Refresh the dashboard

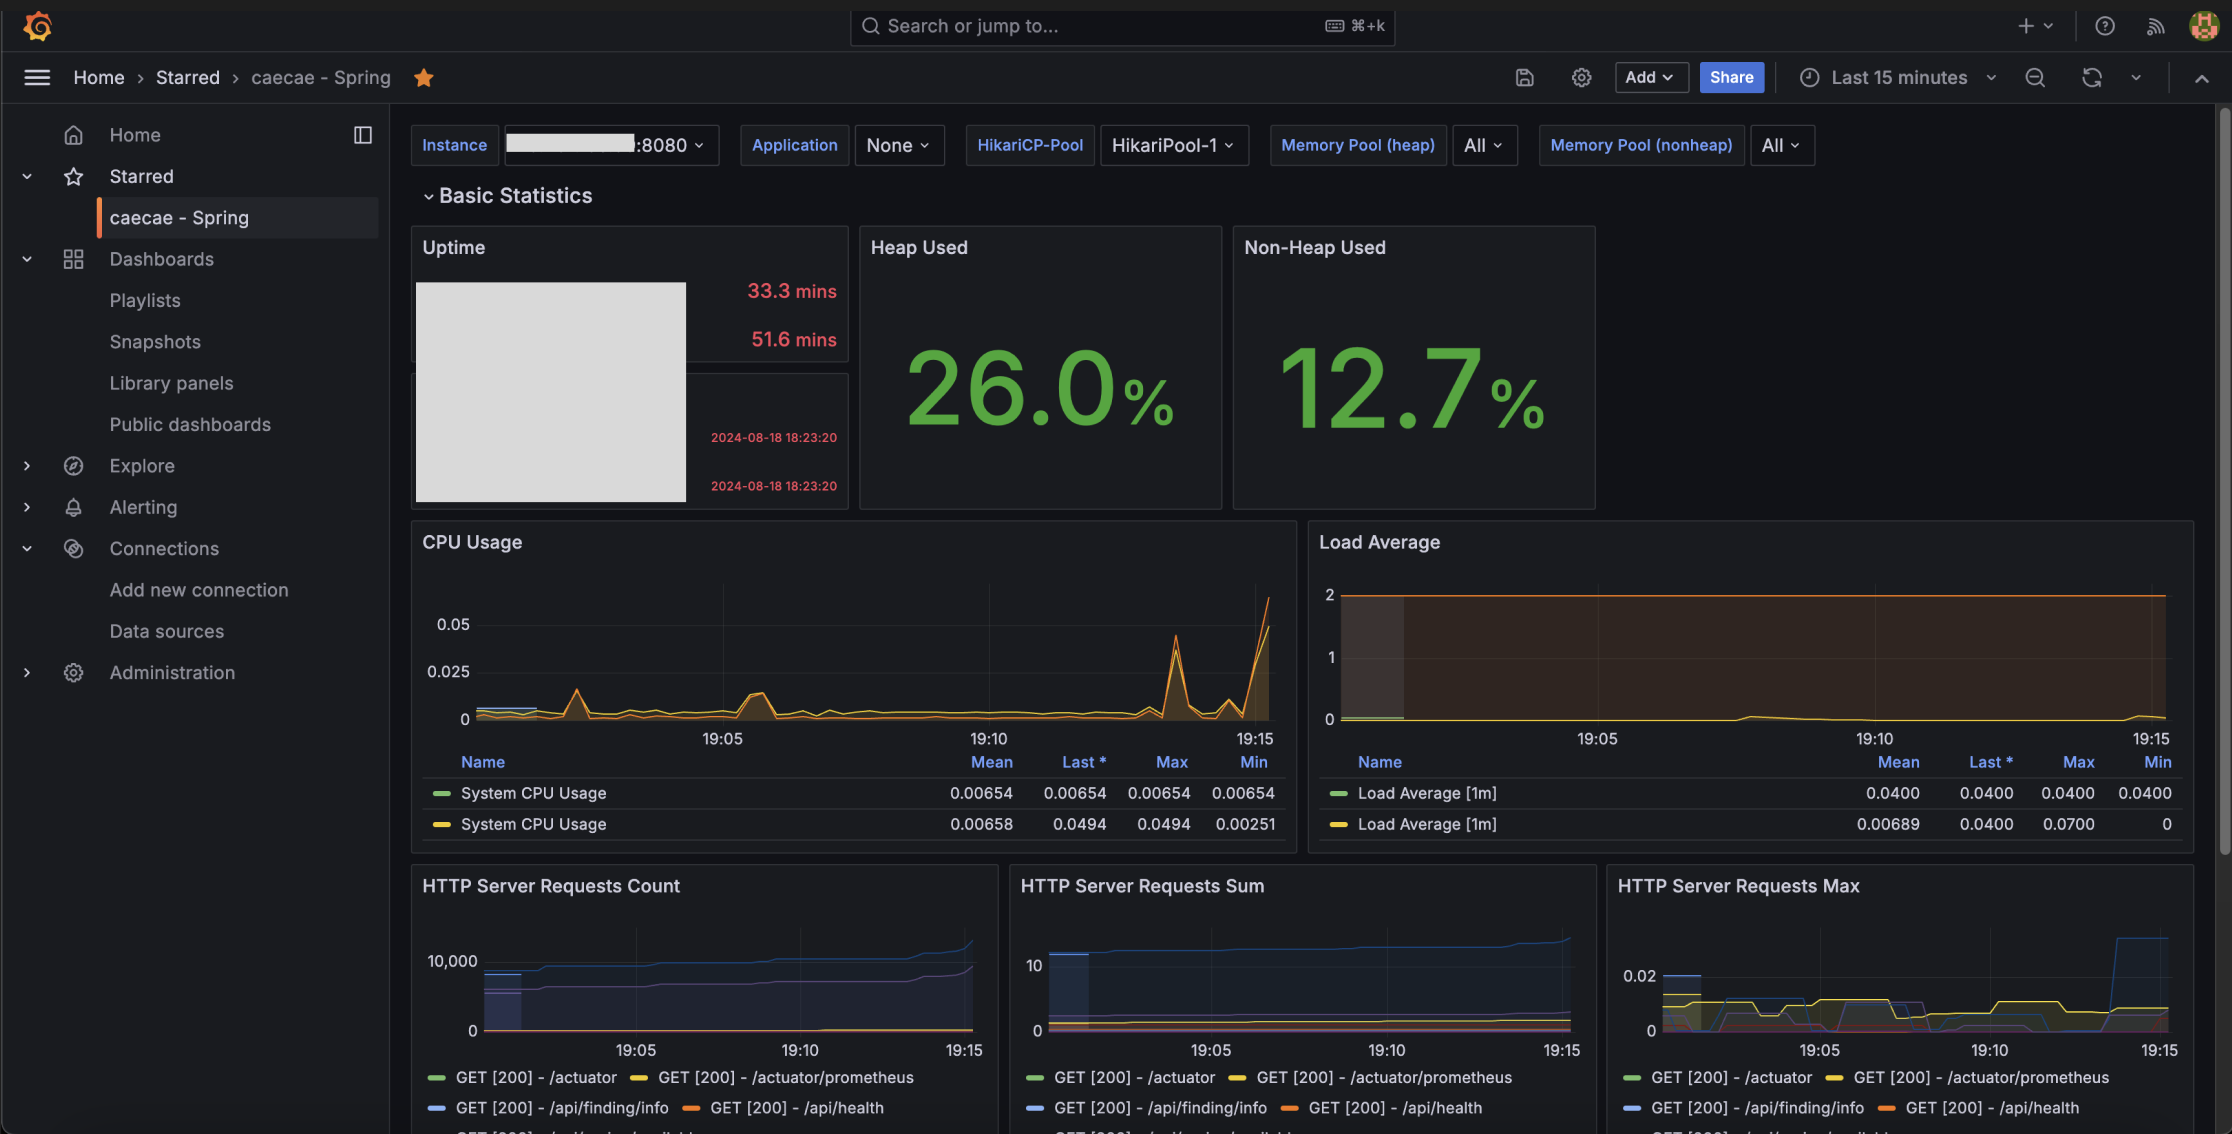(x=2092, y=77)
